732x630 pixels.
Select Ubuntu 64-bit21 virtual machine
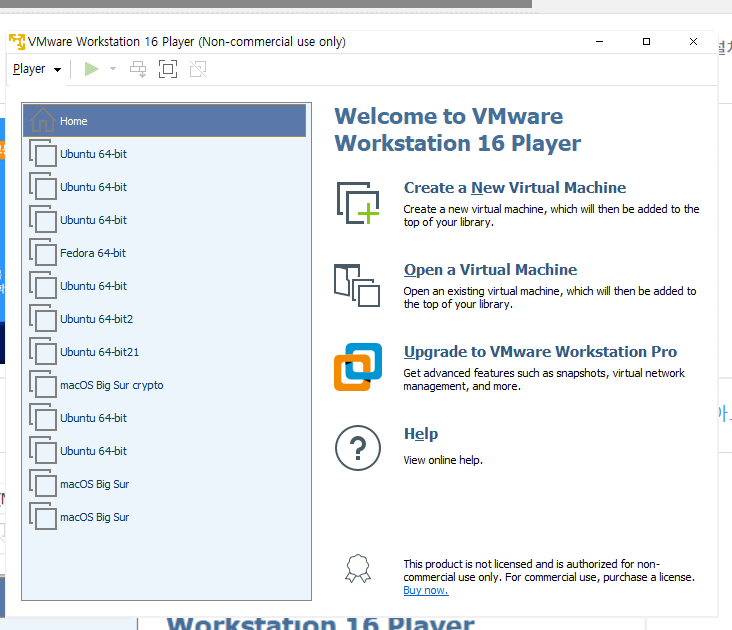(164, 352)
